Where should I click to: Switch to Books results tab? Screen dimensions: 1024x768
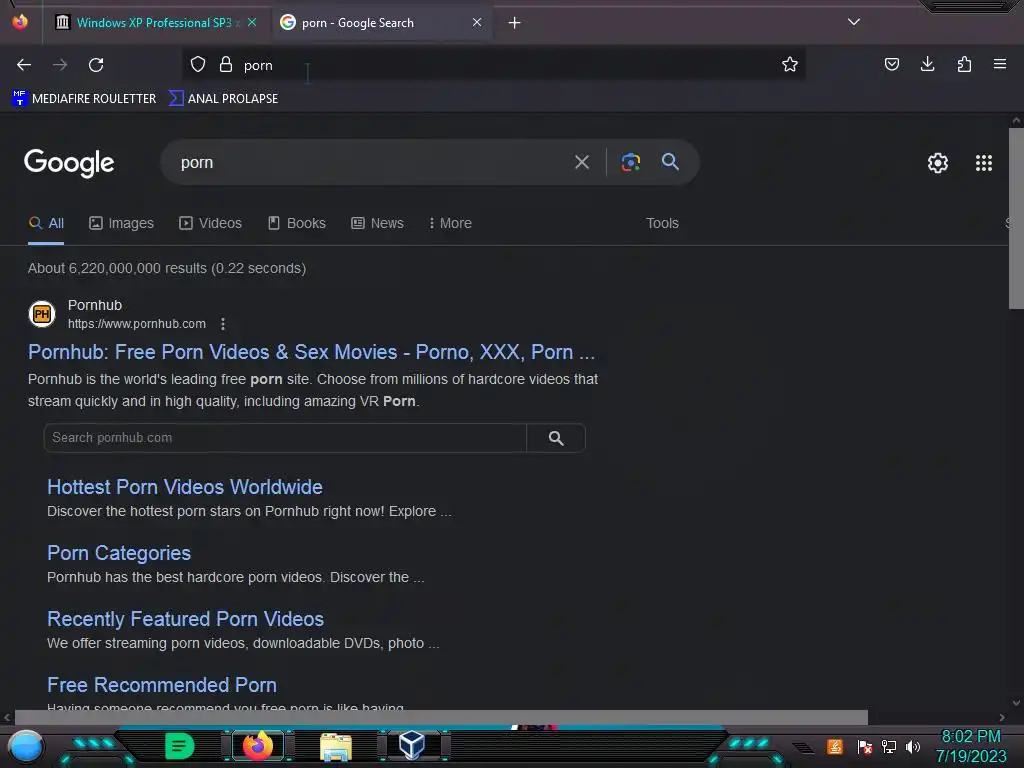click(x=296, y=223)
